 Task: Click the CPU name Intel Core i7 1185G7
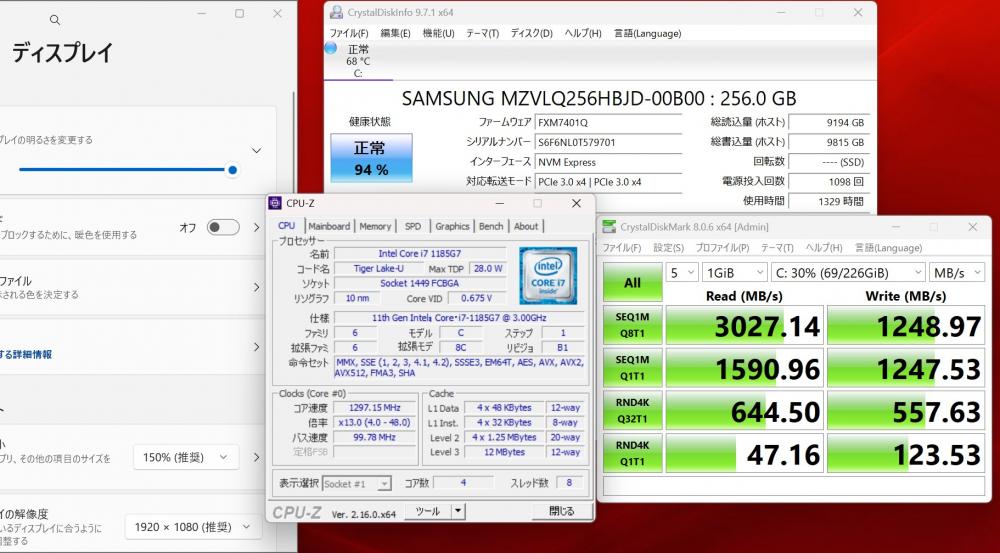coord(420,254)
